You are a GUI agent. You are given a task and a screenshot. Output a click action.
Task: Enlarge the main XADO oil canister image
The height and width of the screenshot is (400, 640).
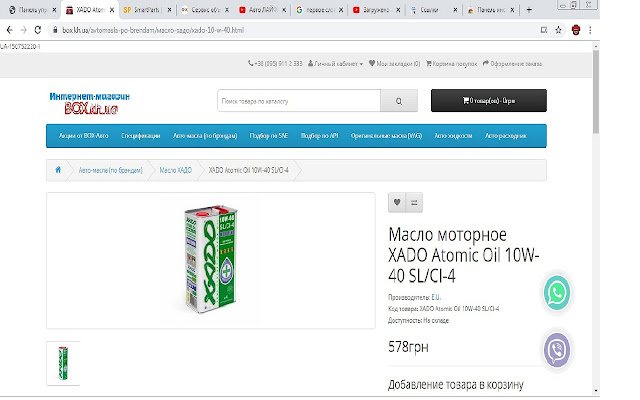click(x=211, y=260)
